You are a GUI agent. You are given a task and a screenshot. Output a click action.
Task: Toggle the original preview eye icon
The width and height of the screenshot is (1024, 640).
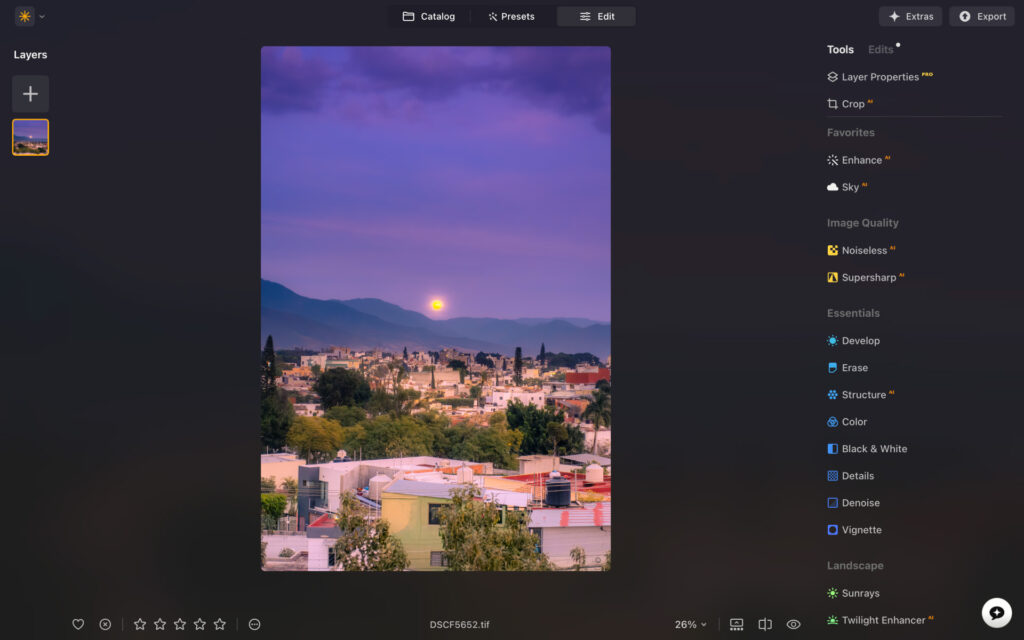(x=794, y=624)
